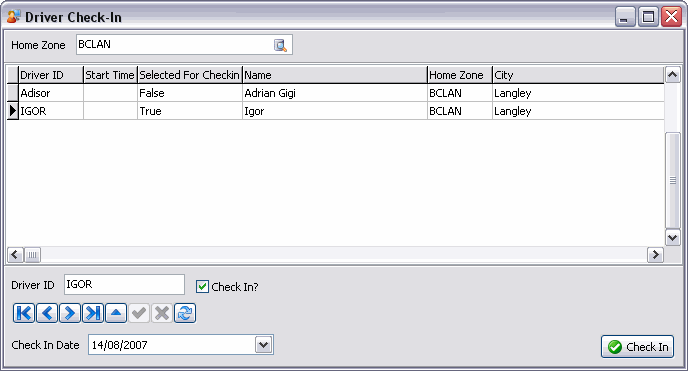The image size is (688, 371).
Task: Click the cancel edit X navigator button
Action: 162,313
